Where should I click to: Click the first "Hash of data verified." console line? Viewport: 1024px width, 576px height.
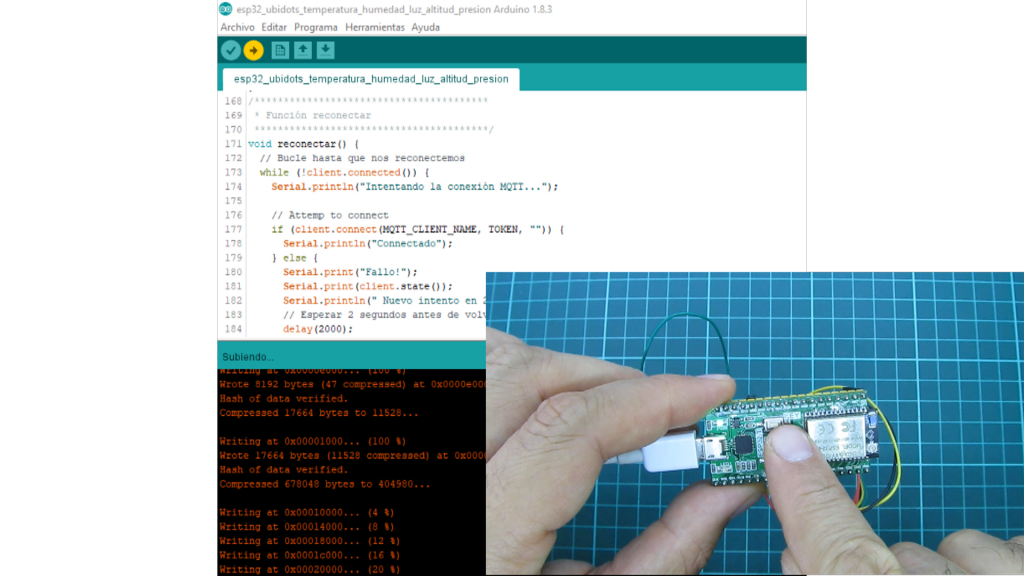point(283,398)
